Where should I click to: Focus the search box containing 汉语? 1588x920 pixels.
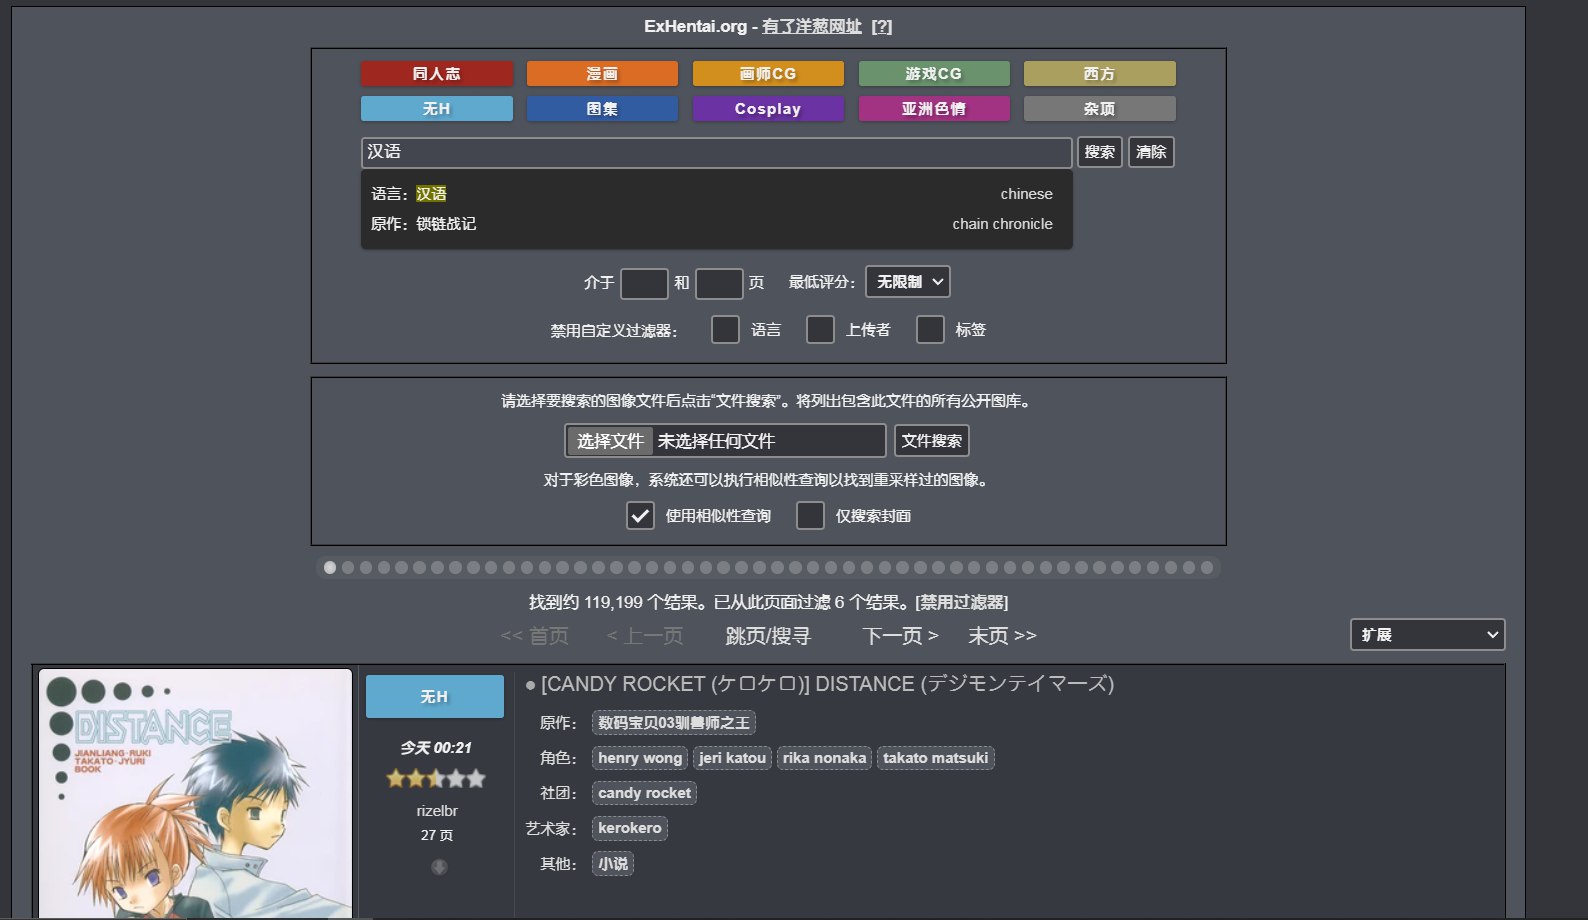(x=716, y=152)
